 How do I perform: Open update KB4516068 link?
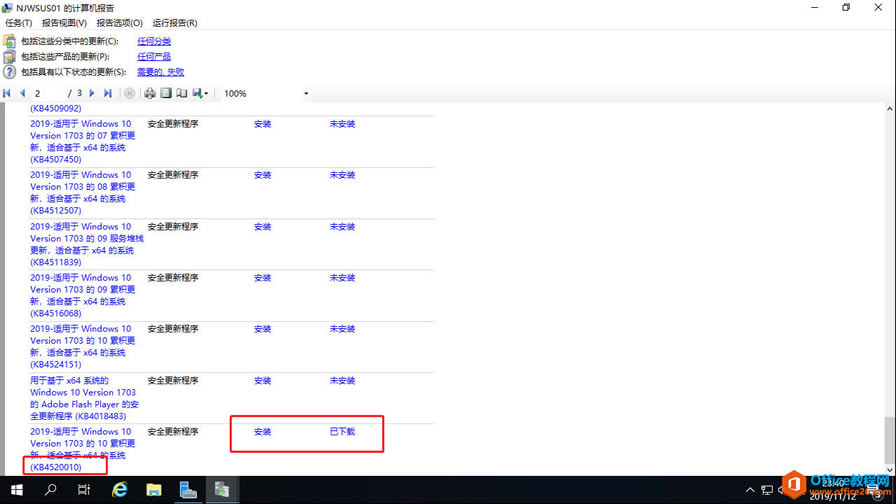(x=83, y=295)
